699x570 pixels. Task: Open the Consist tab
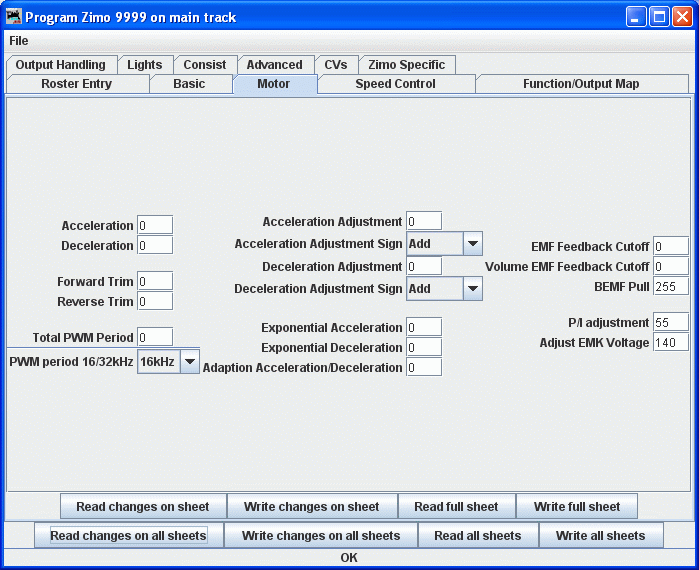tap(205, 65)
